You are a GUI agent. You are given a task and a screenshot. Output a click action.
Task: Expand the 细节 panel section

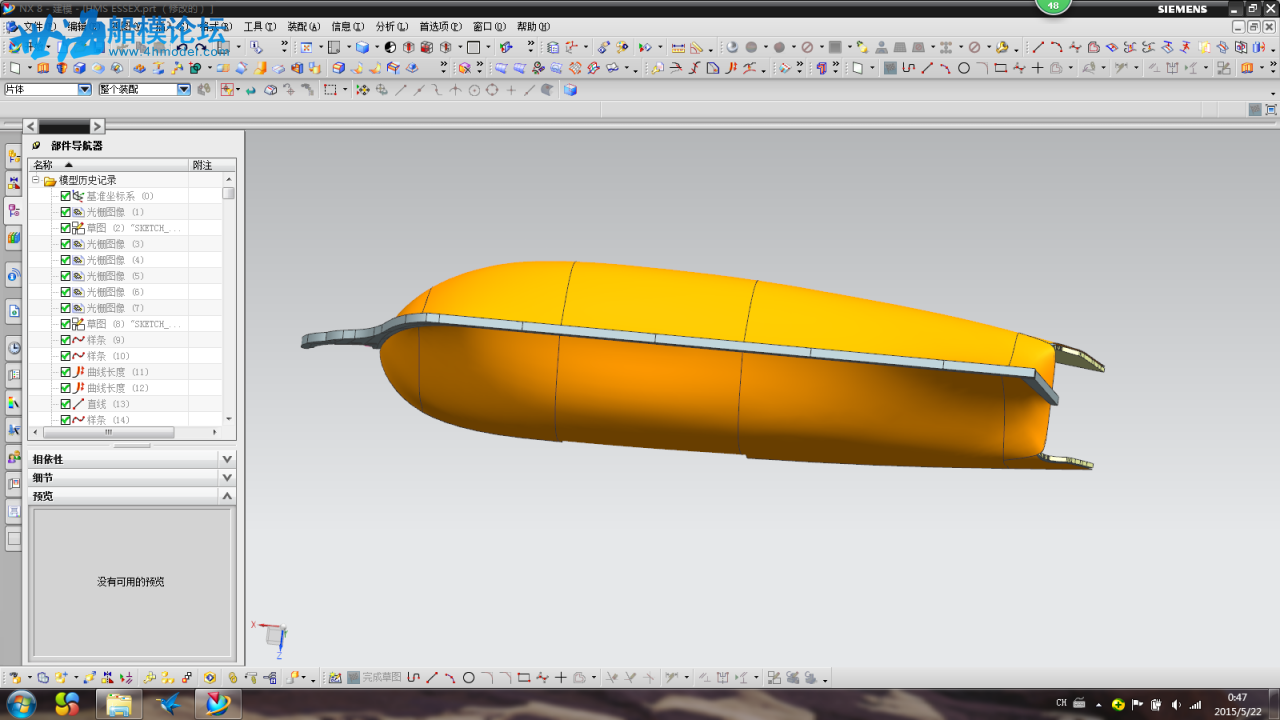[227, 478]
